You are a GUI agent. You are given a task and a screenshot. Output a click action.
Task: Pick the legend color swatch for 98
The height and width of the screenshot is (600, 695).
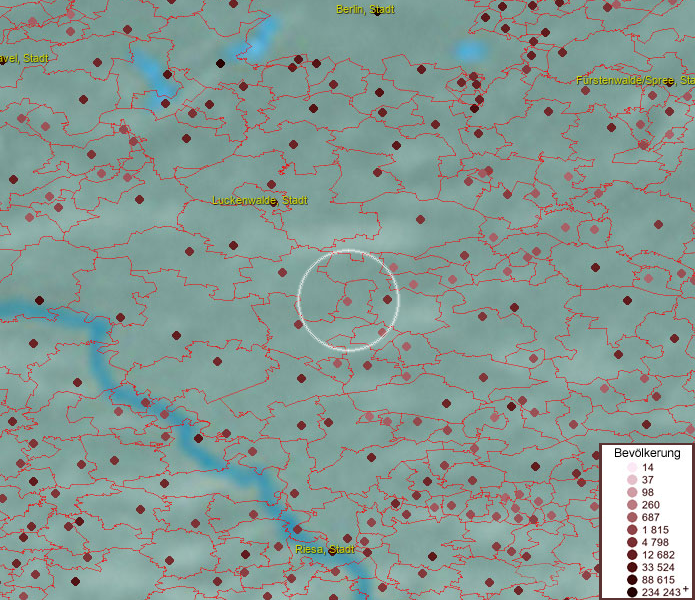[632, 492]
